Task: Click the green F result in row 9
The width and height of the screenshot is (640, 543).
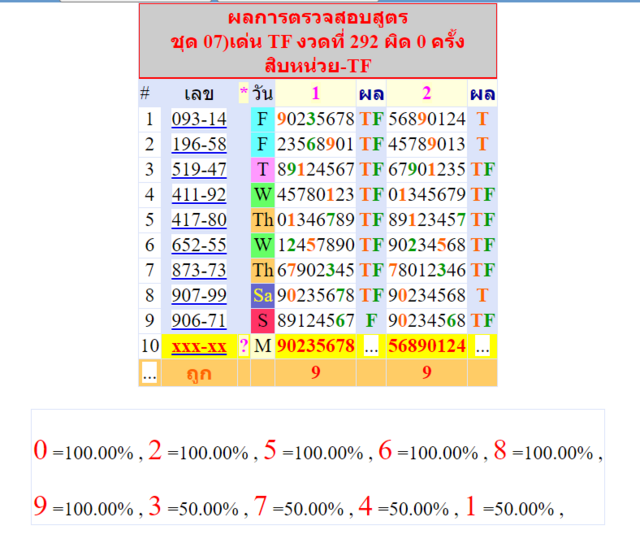Action: point(371,320)
